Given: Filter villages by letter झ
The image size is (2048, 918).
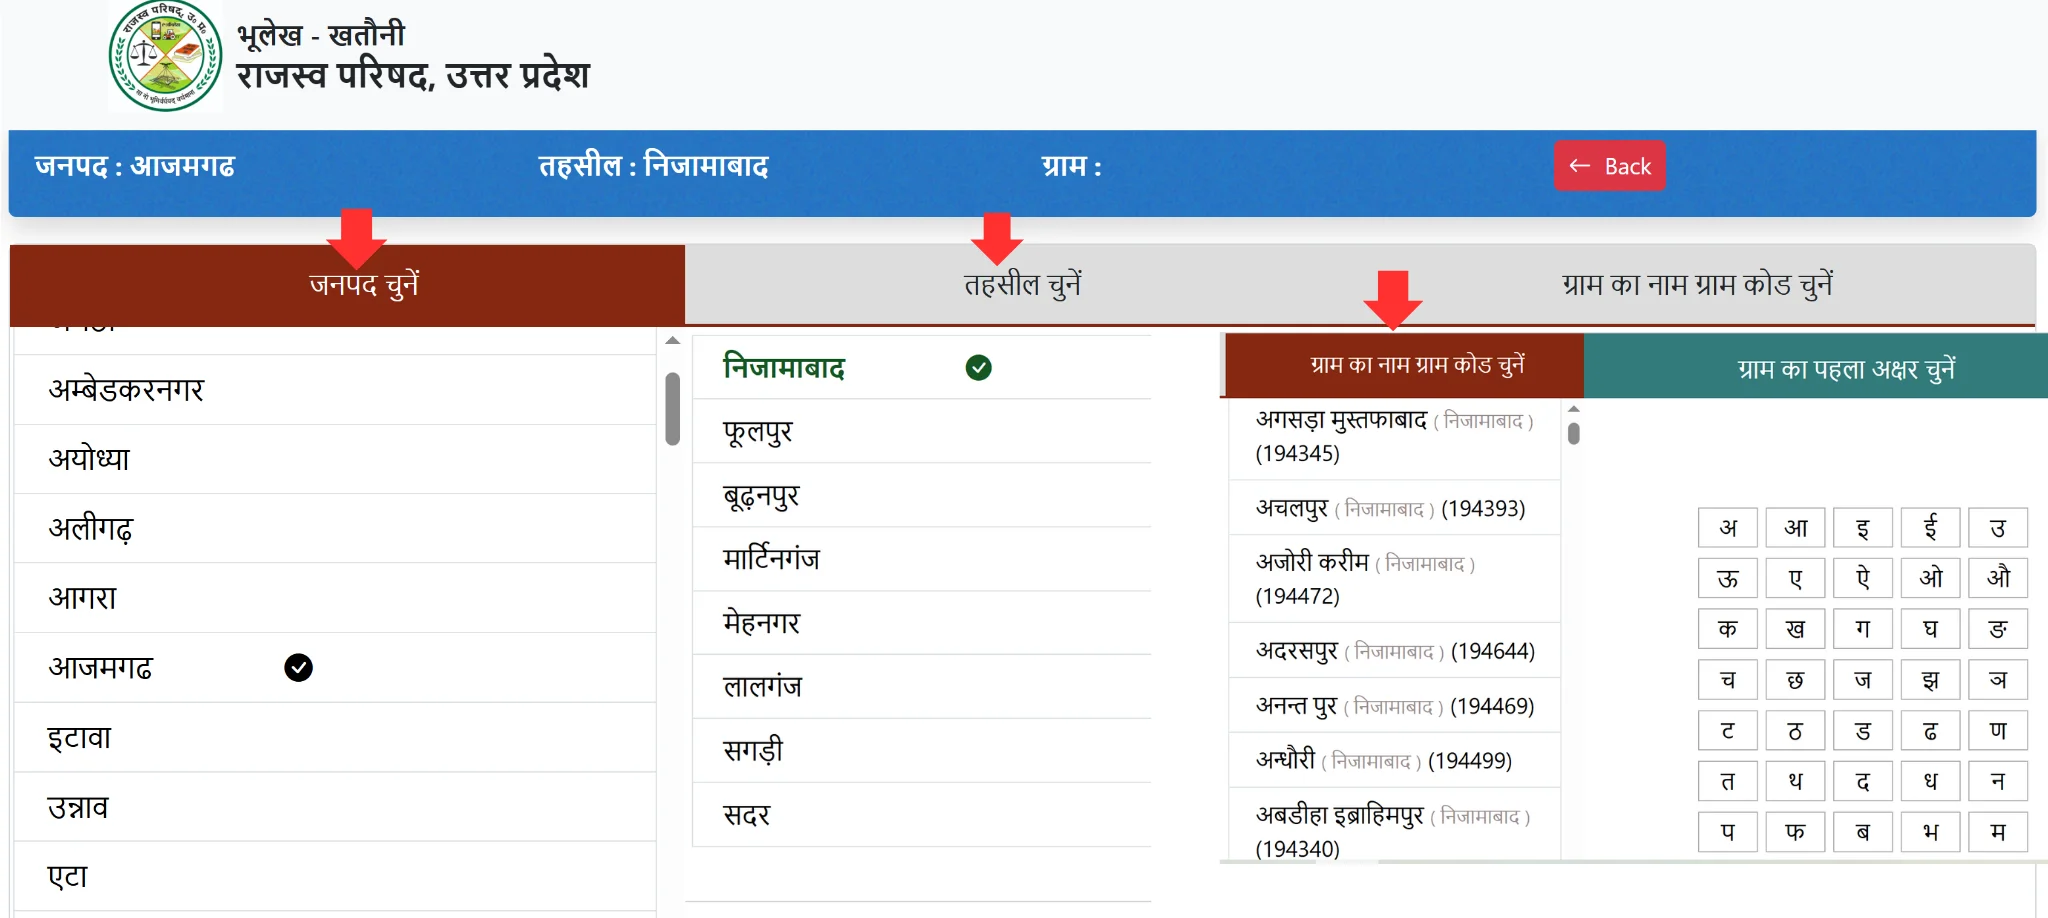Looking at the screenshot, I should (x=1931, y=680).
